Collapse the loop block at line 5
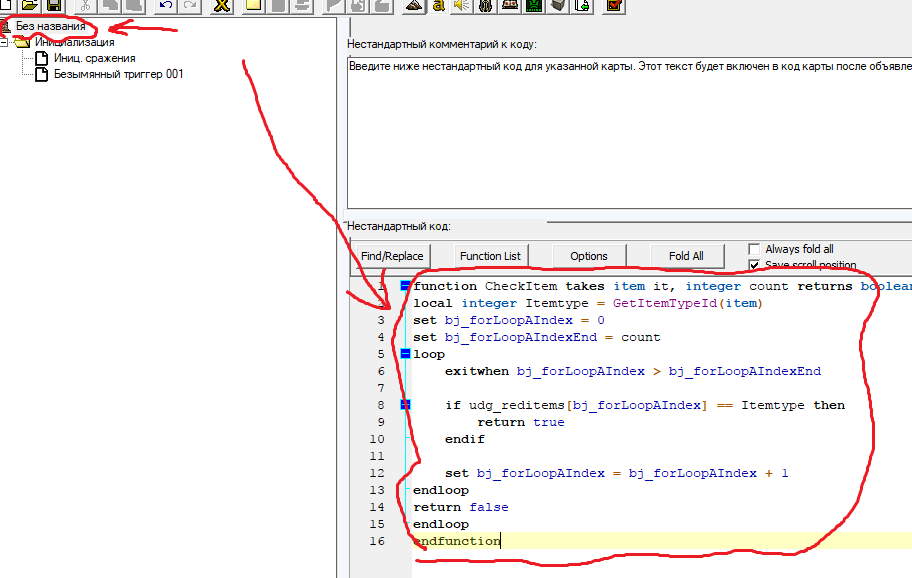The image size is (912, 578). click(405, 354)
